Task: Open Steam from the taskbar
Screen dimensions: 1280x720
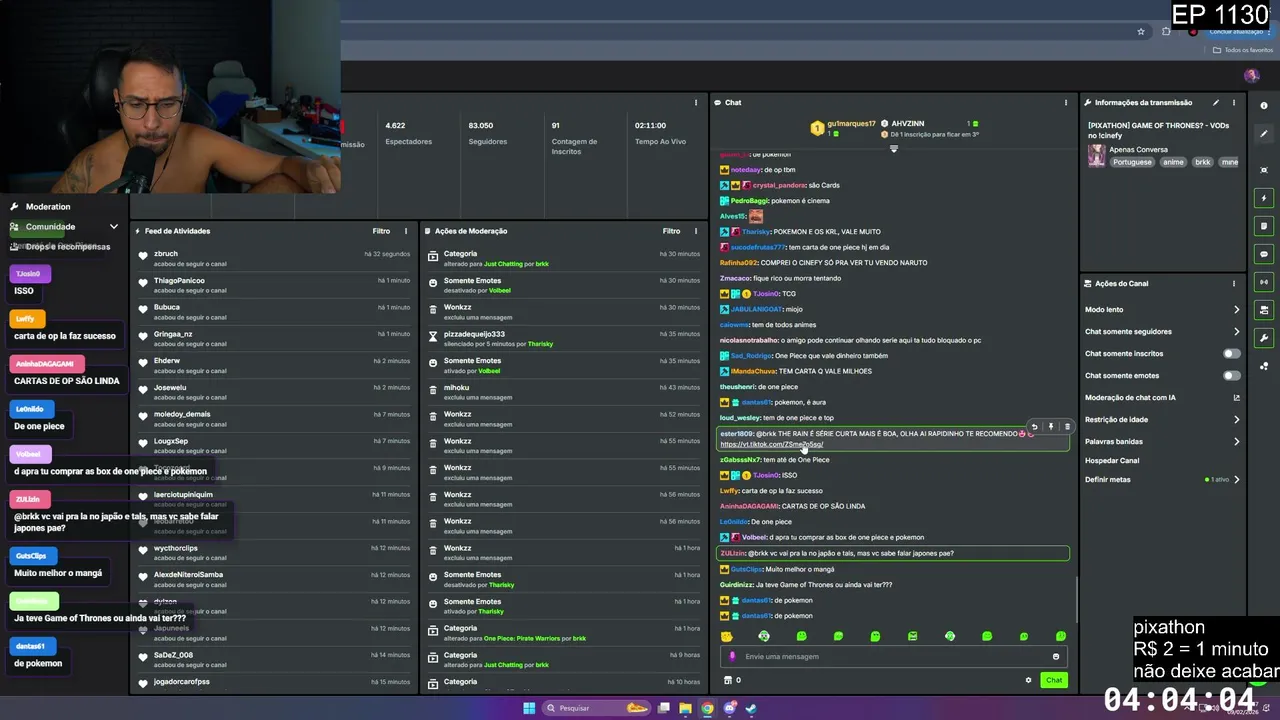Action: pos(751,708)
